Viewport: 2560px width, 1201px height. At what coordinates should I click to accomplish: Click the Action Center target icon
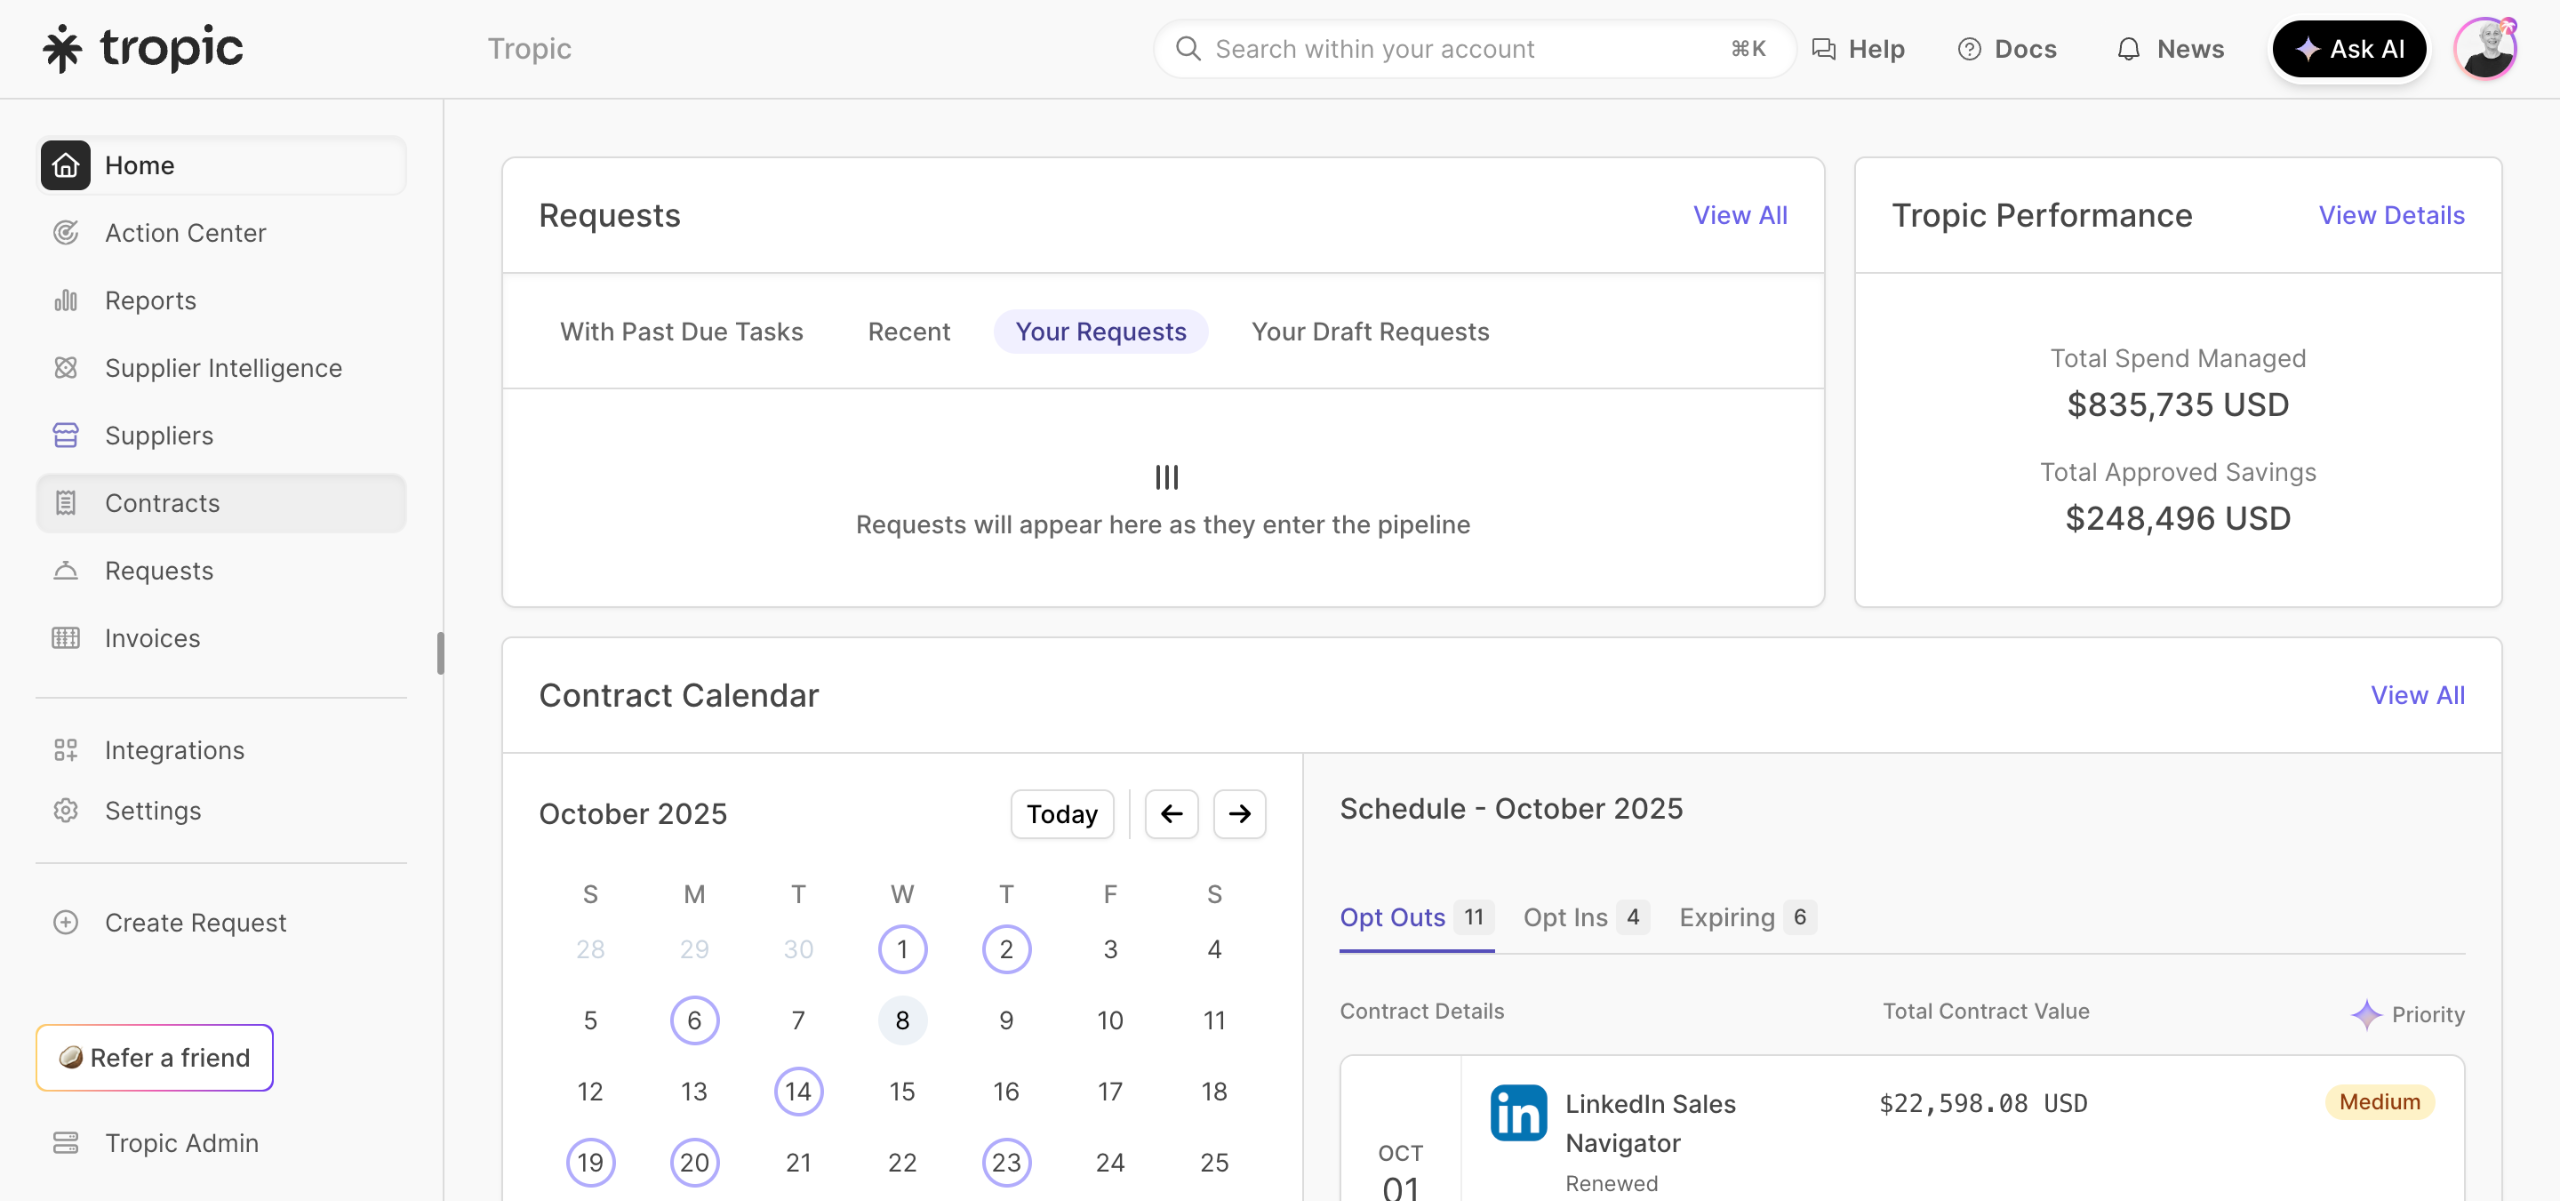[x=66, y=233]
